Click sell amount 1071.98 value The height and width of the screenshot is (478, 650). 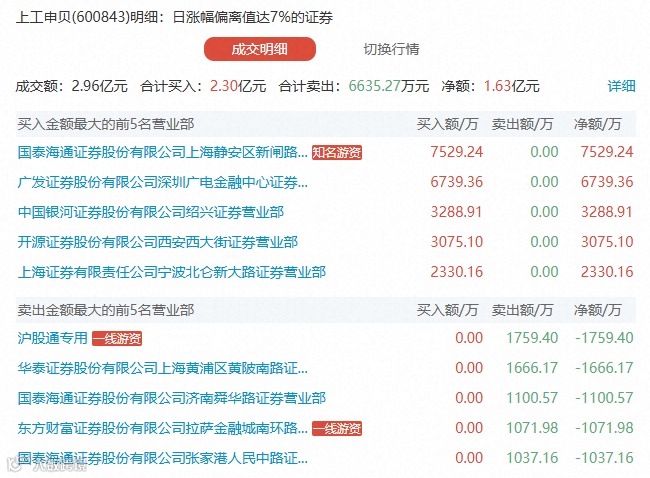point(532,428)
